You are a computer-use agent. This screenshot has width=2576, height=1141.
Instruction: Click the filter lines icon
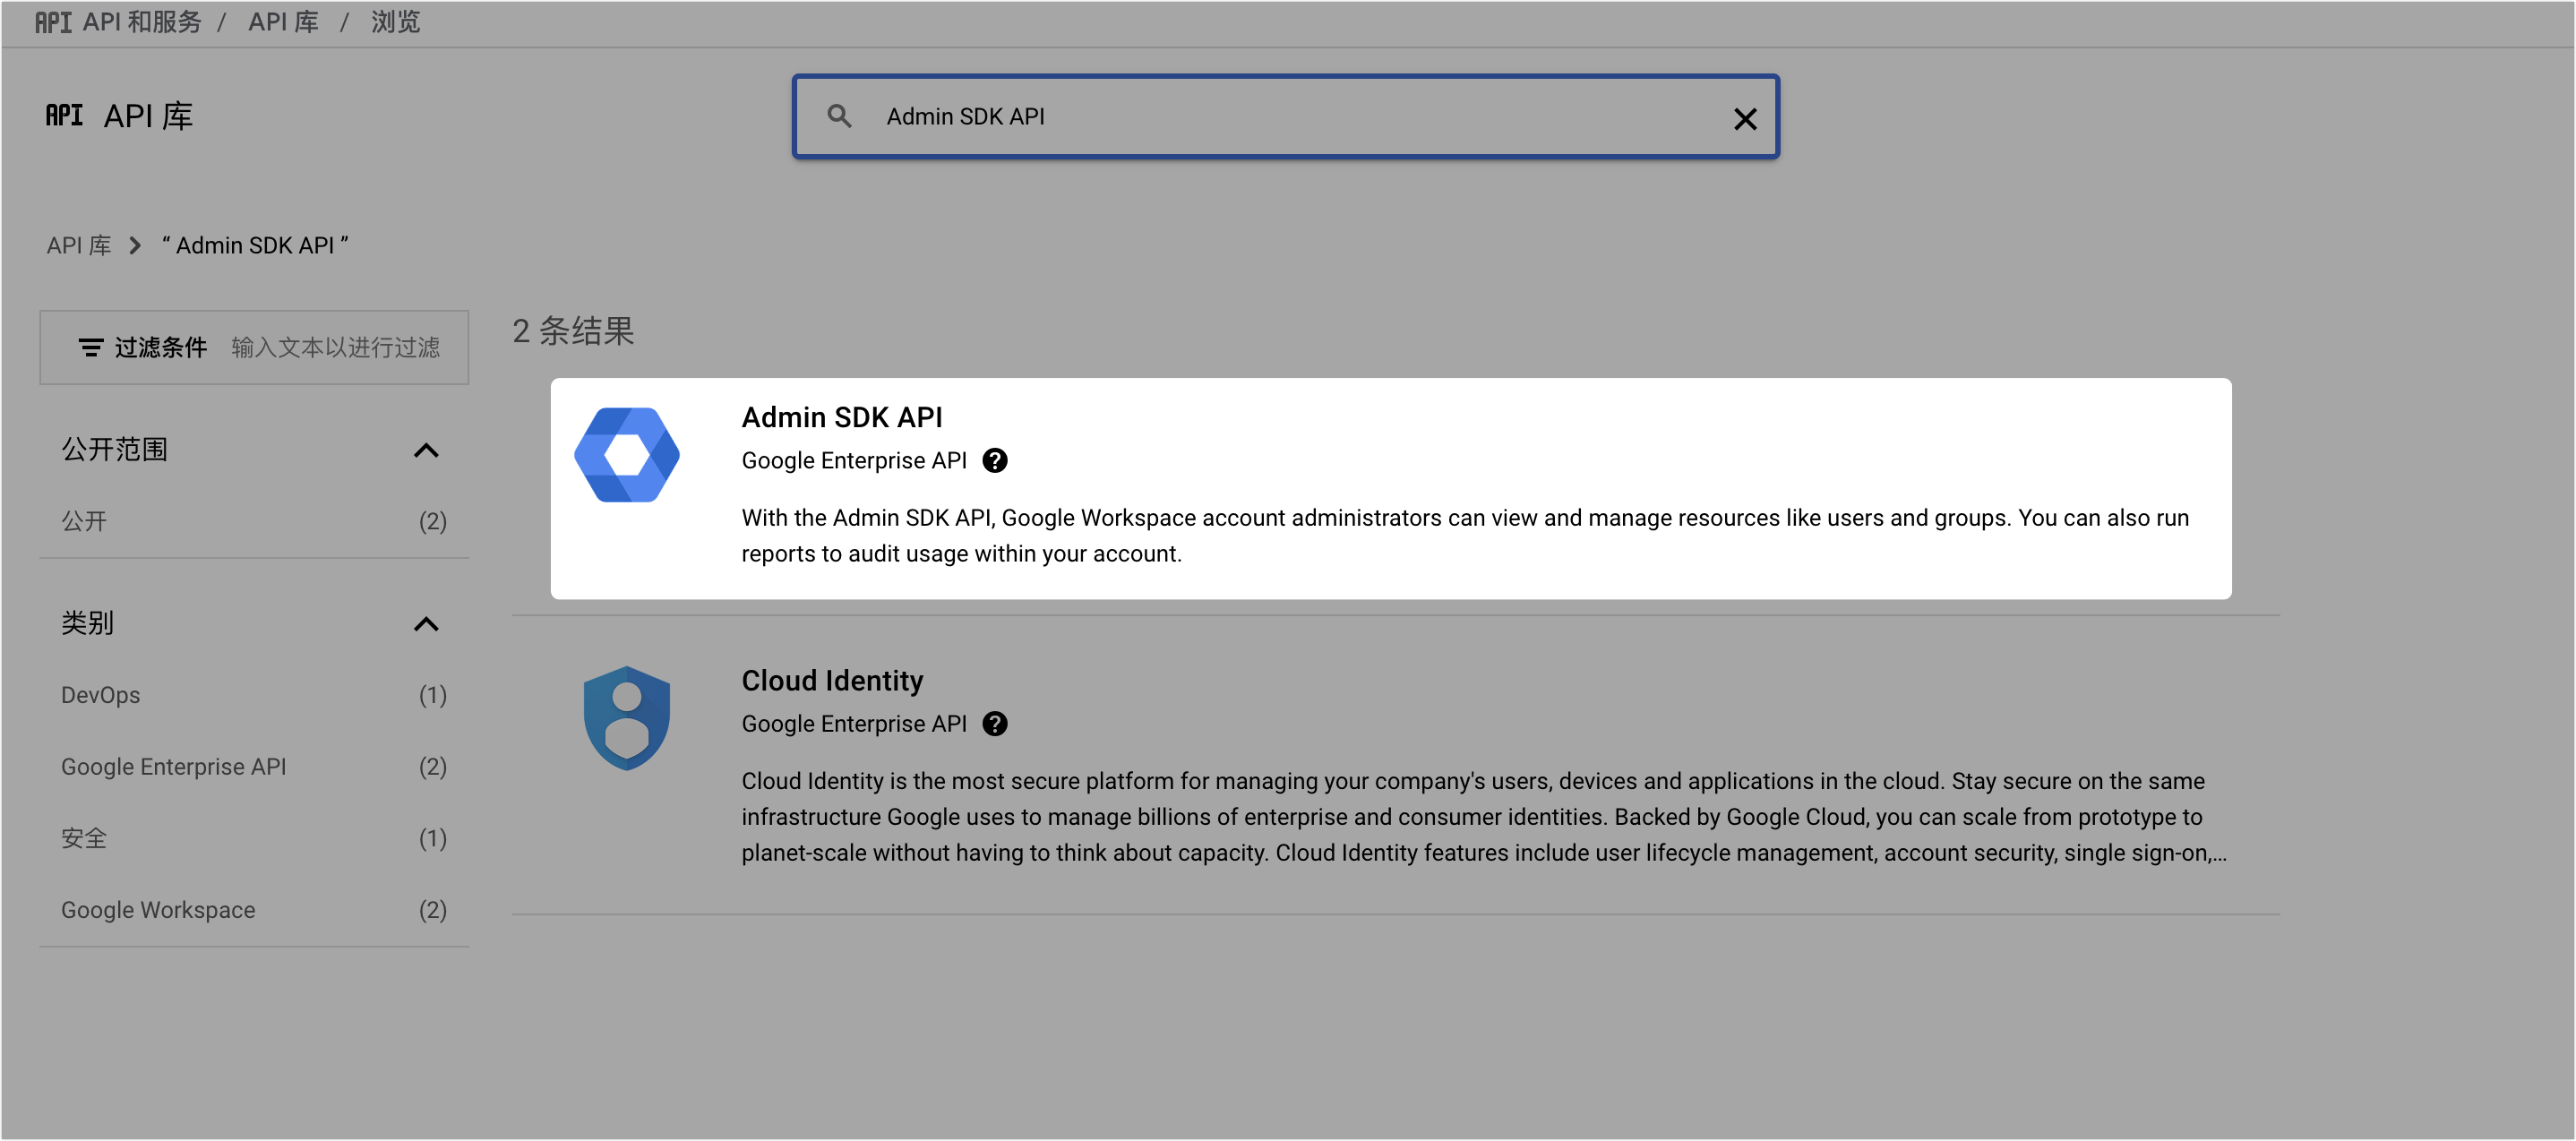(x=91, y=347)
